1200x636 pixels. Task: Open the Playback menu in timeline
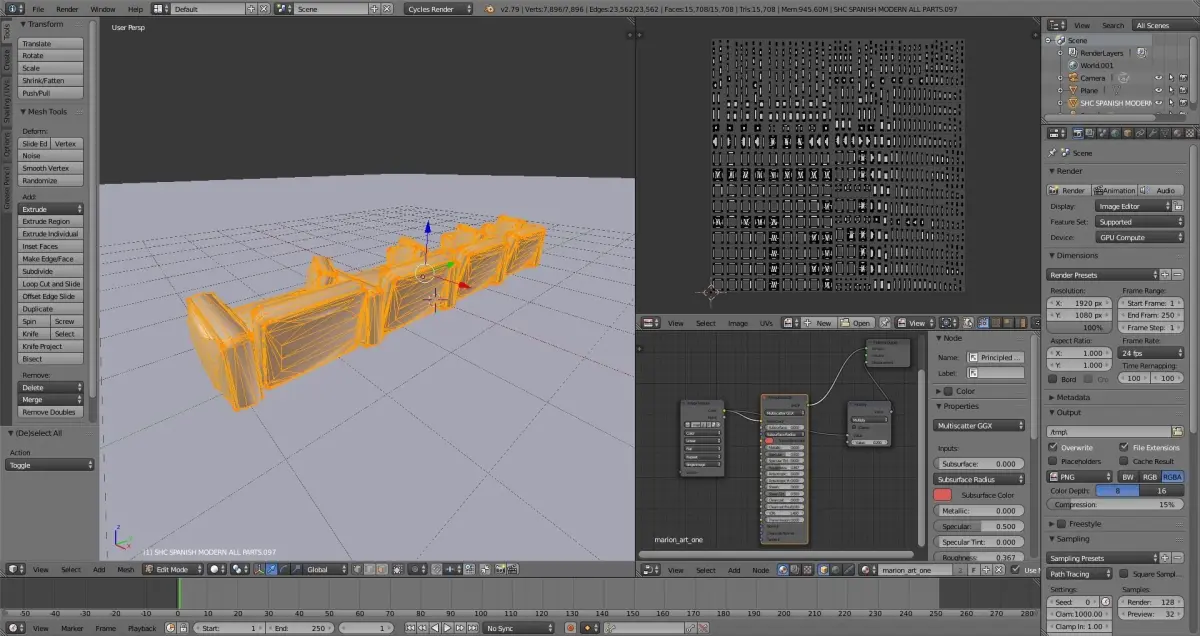(x=142, y=628)
